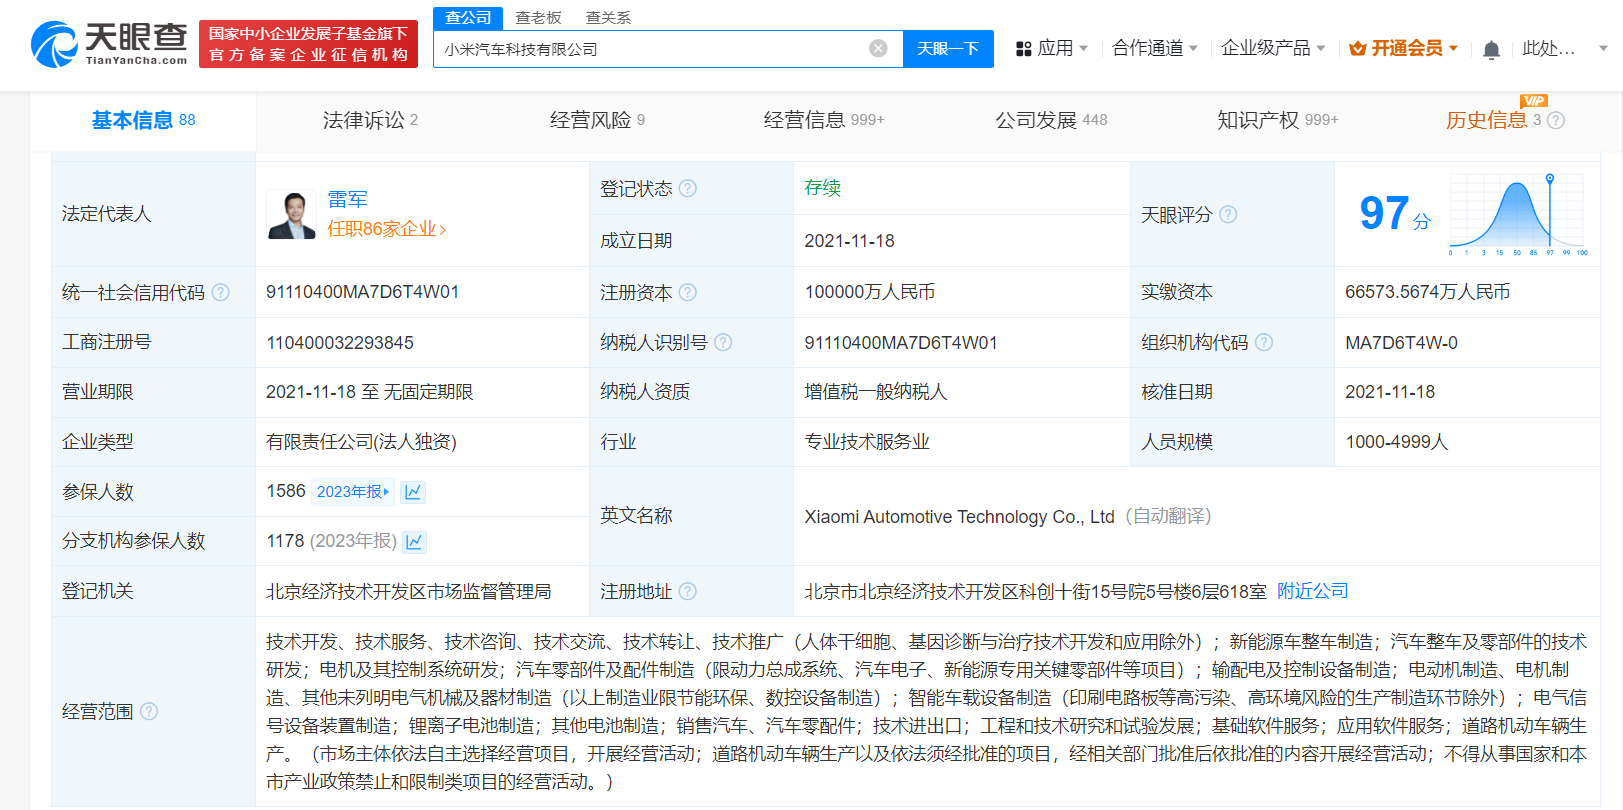Click the crown icon beside 开通会员

[1357, 48]
